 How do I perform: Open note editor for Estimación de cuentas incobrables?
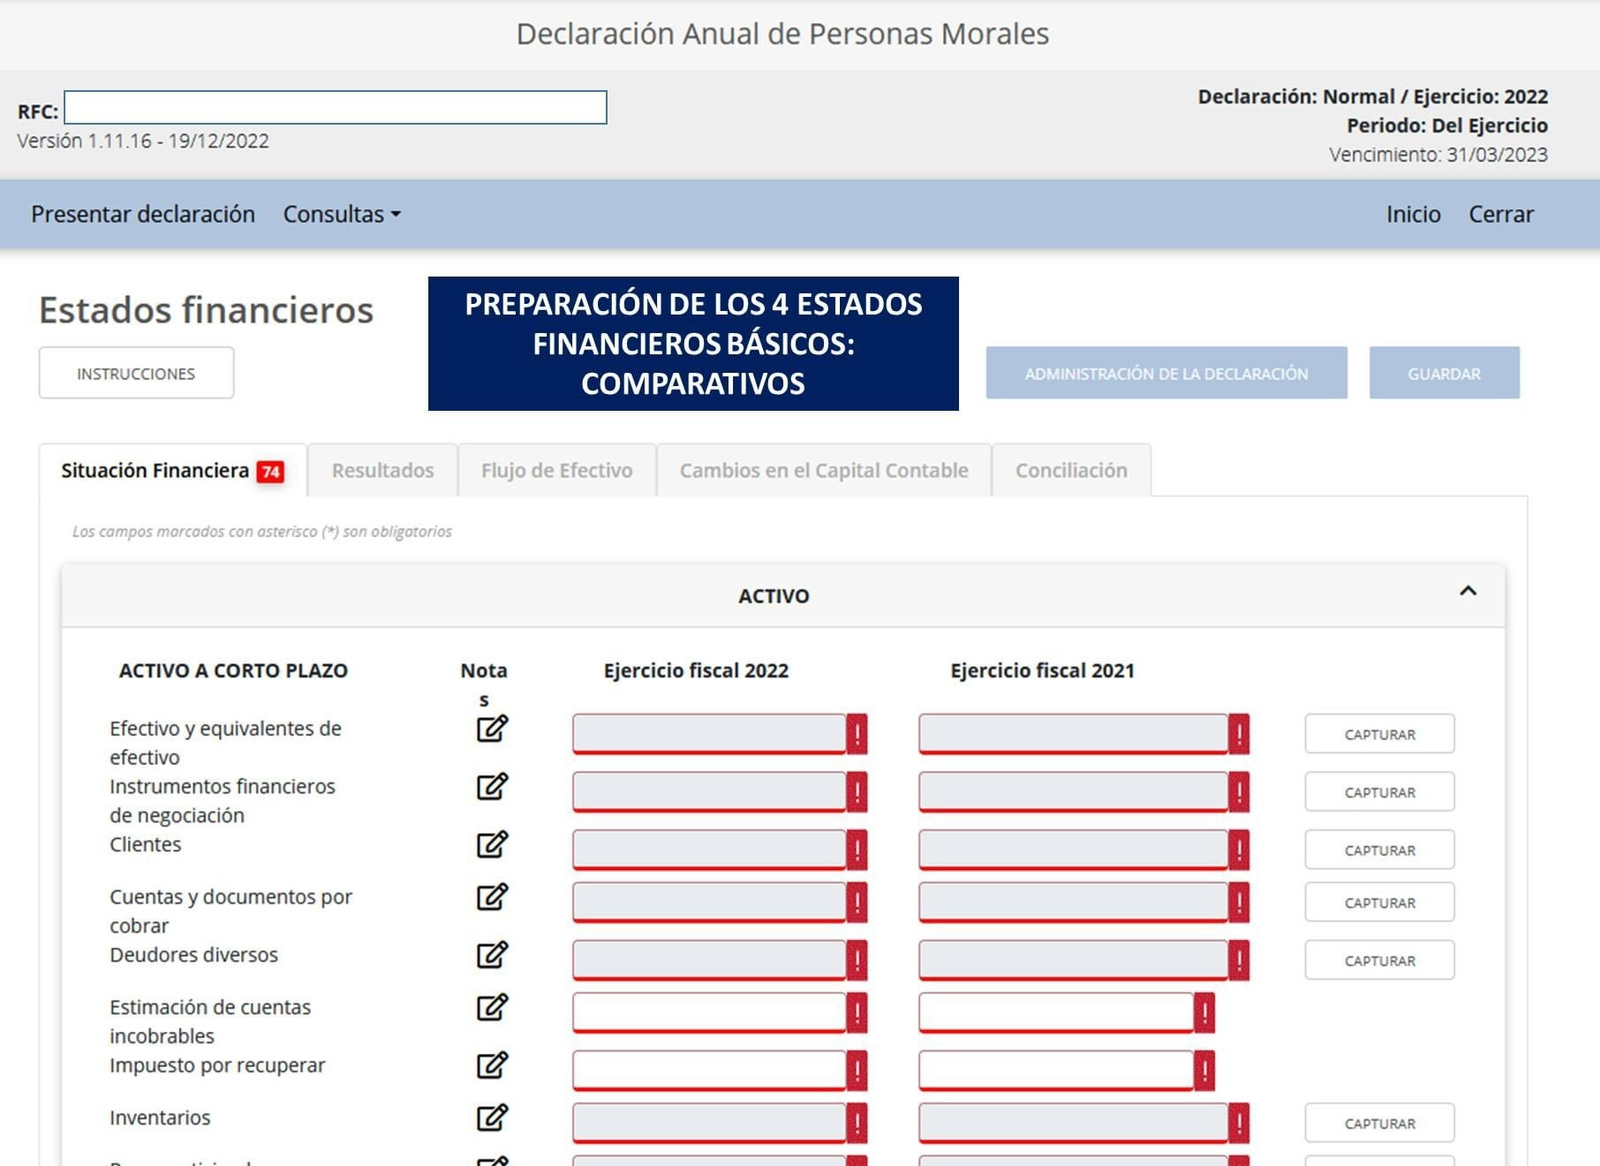[492, 1006]
